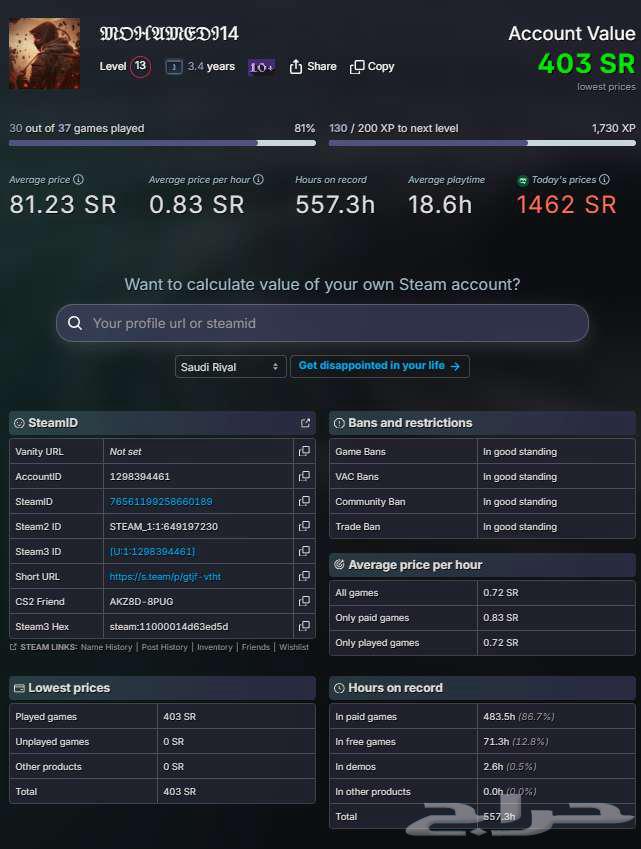Open the Name History link

click(x=106, y=647)
